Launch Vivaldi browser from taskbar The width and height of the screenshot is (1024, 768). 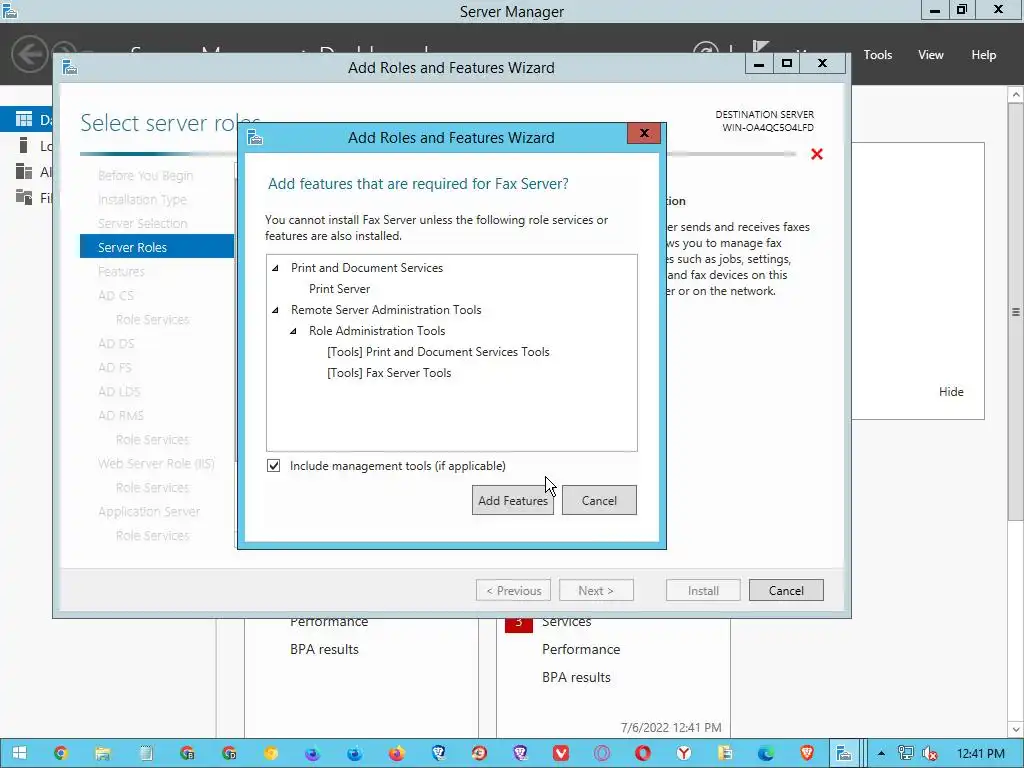coord(560,753)
